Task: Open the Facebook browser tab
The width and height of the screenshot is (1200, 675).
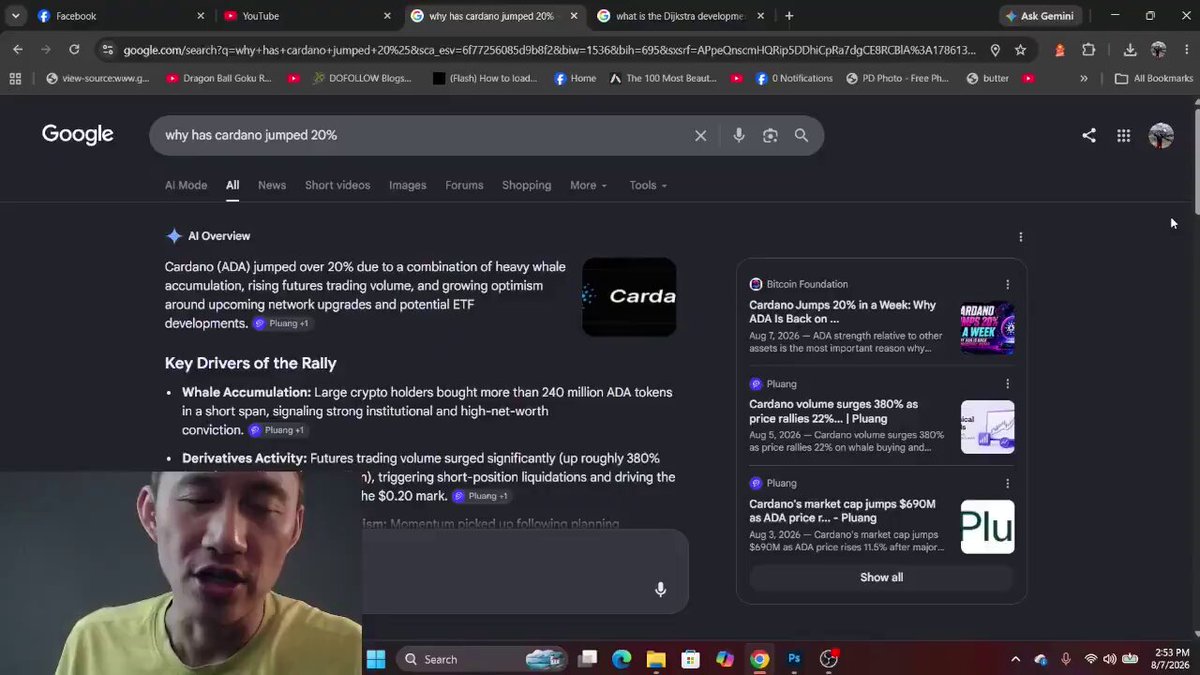Action: coord(118,16)
